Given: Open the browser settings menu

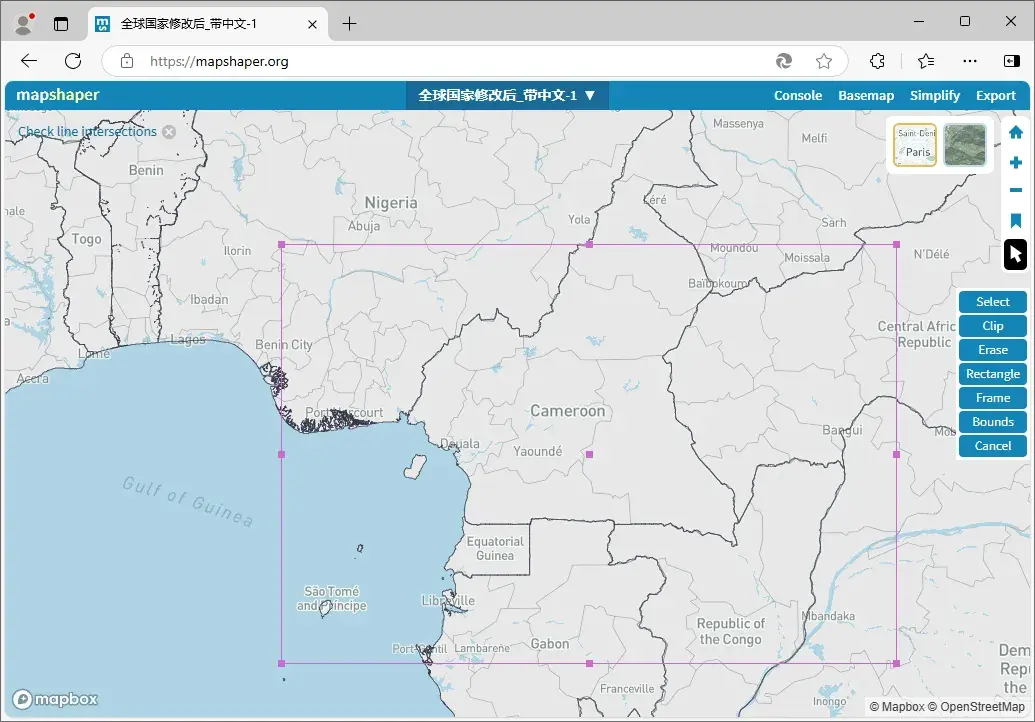Looking at the screenshot, I should [x=969, y=61].
